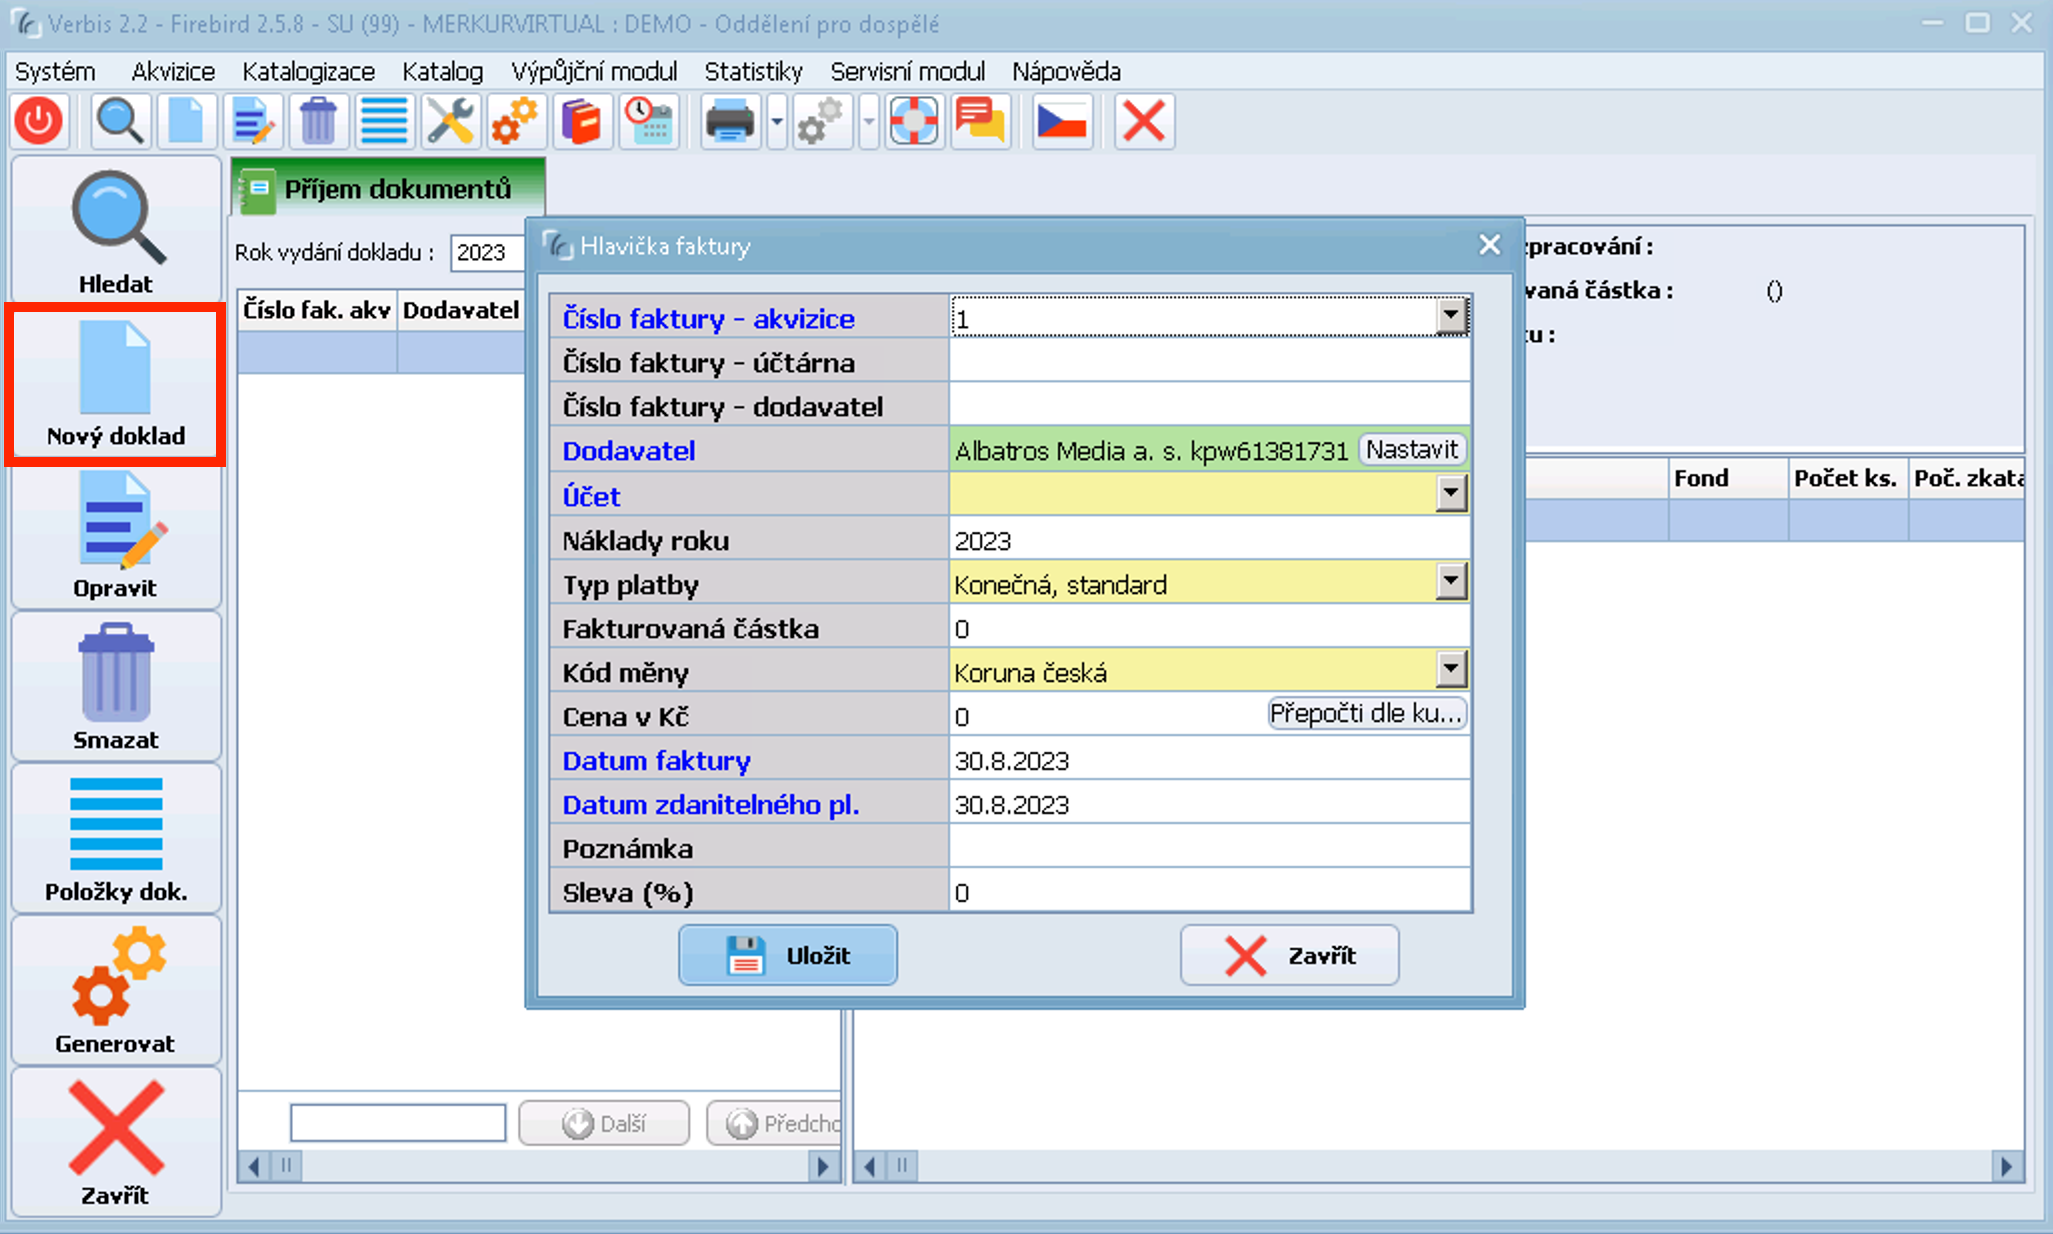This screenshot has width=2053, height=1234.
Task: Click Uložit to save the invoice header
Action: 788,955
